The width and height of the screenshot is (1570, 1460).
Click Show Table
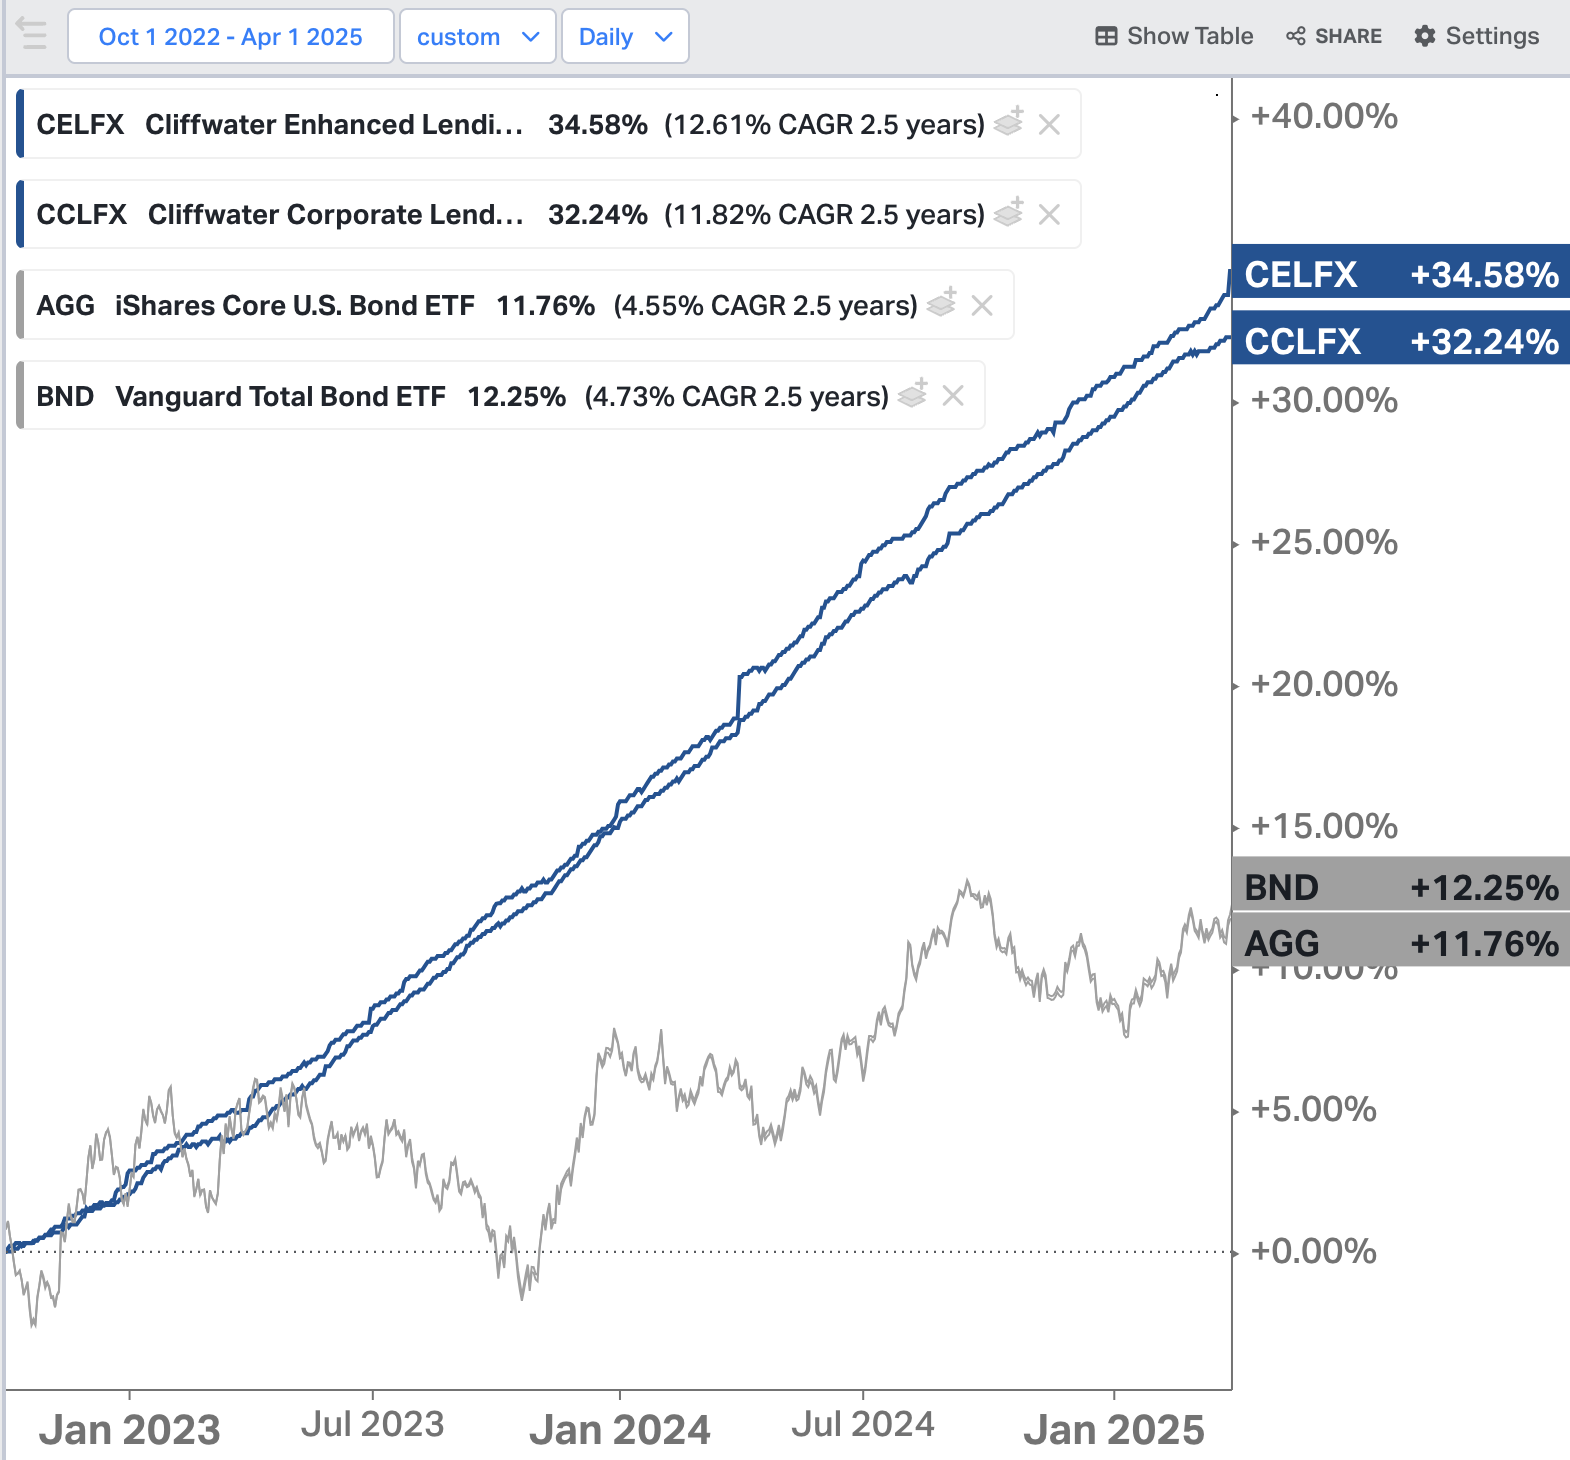(x=1174, y=36)
